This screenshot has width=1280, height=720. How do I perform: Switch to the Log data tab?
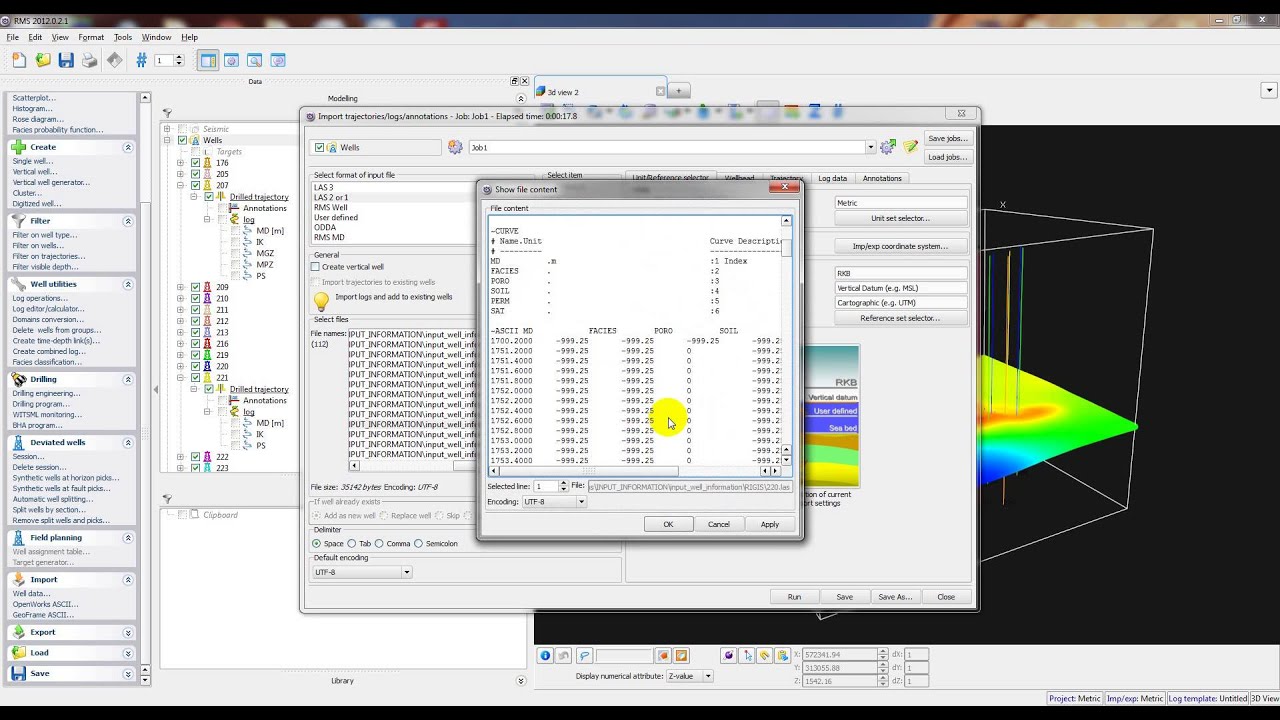click(832, 178)
